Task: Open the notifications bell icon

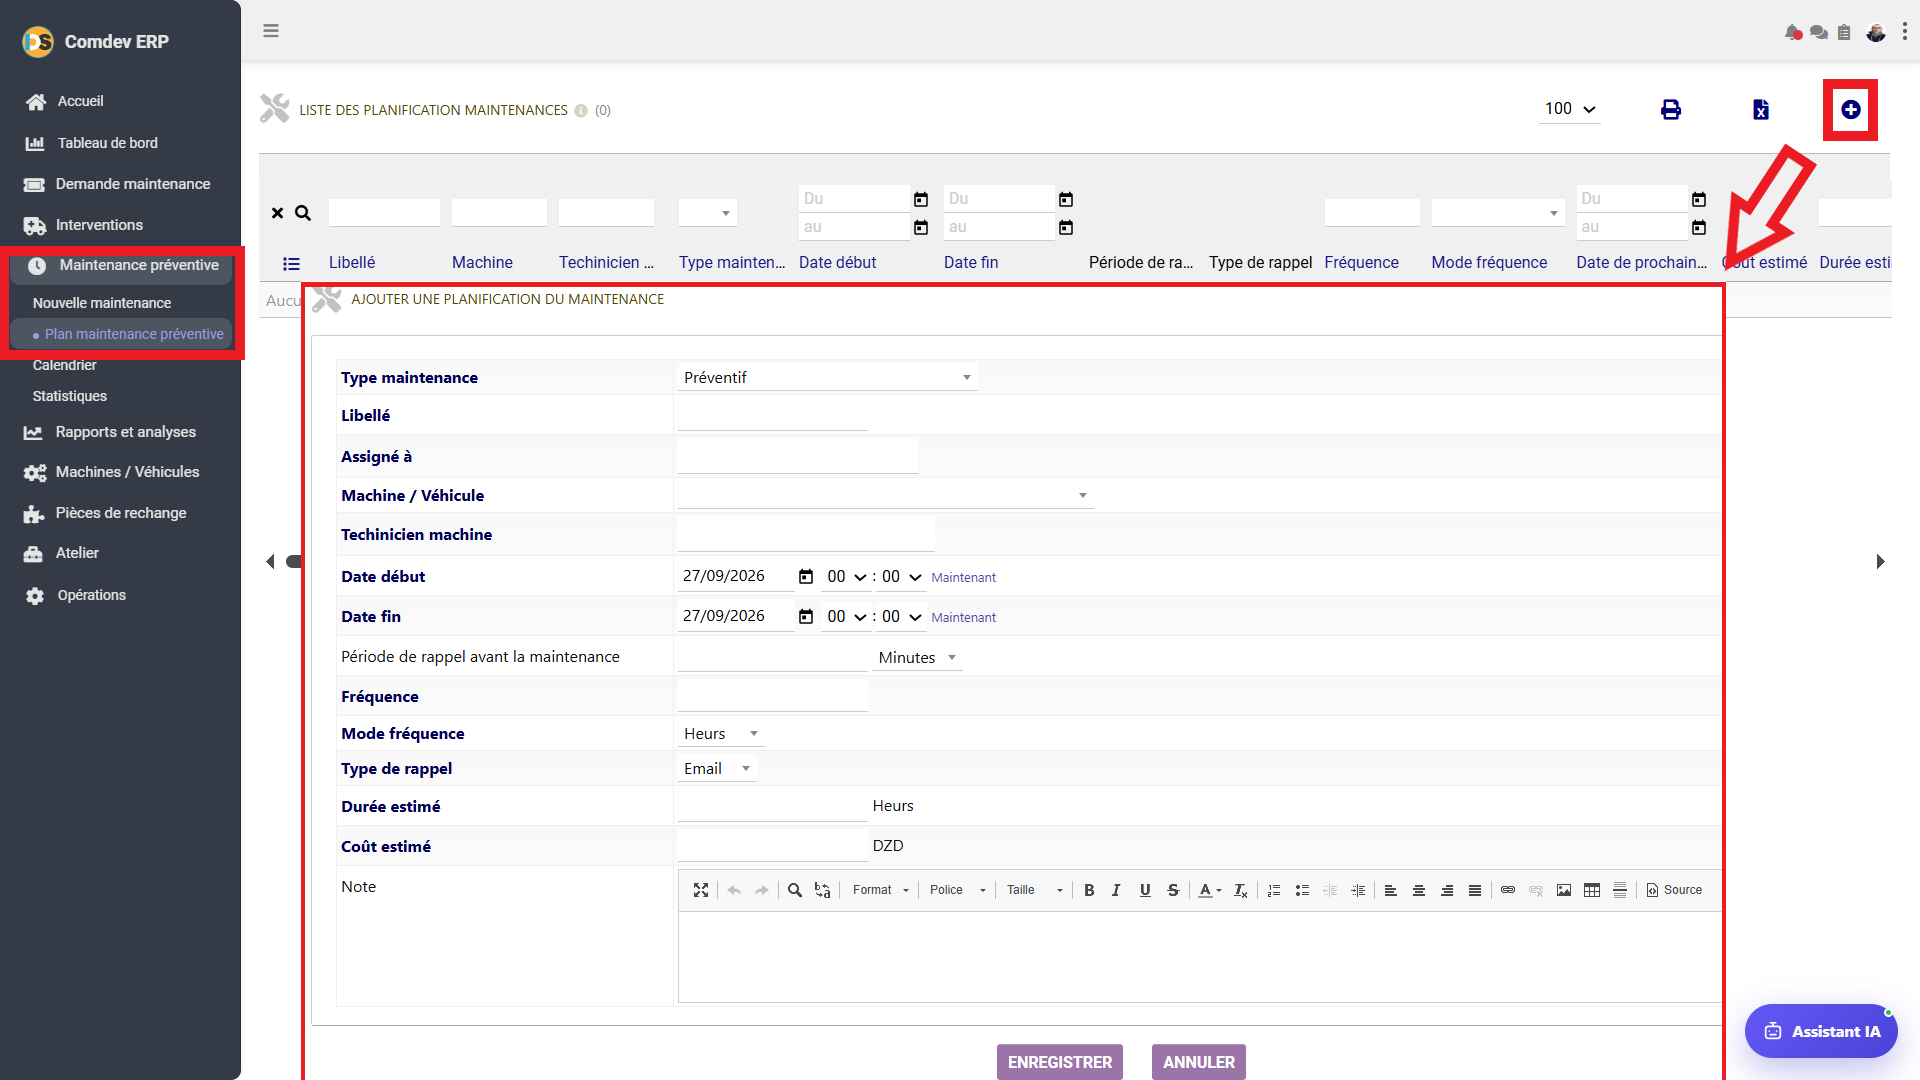Action: pyautogui.click(x=1793, y=32)
